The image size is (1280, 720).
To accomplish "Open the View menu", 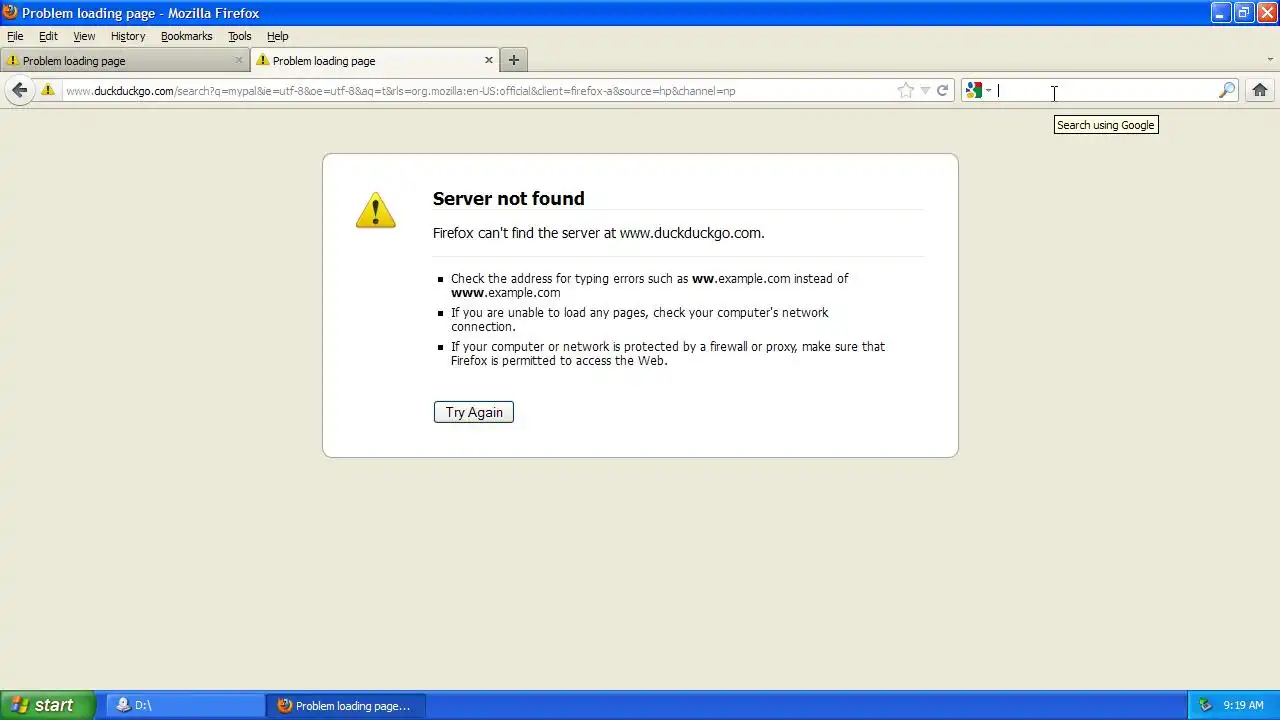I will tap(84, 36).
